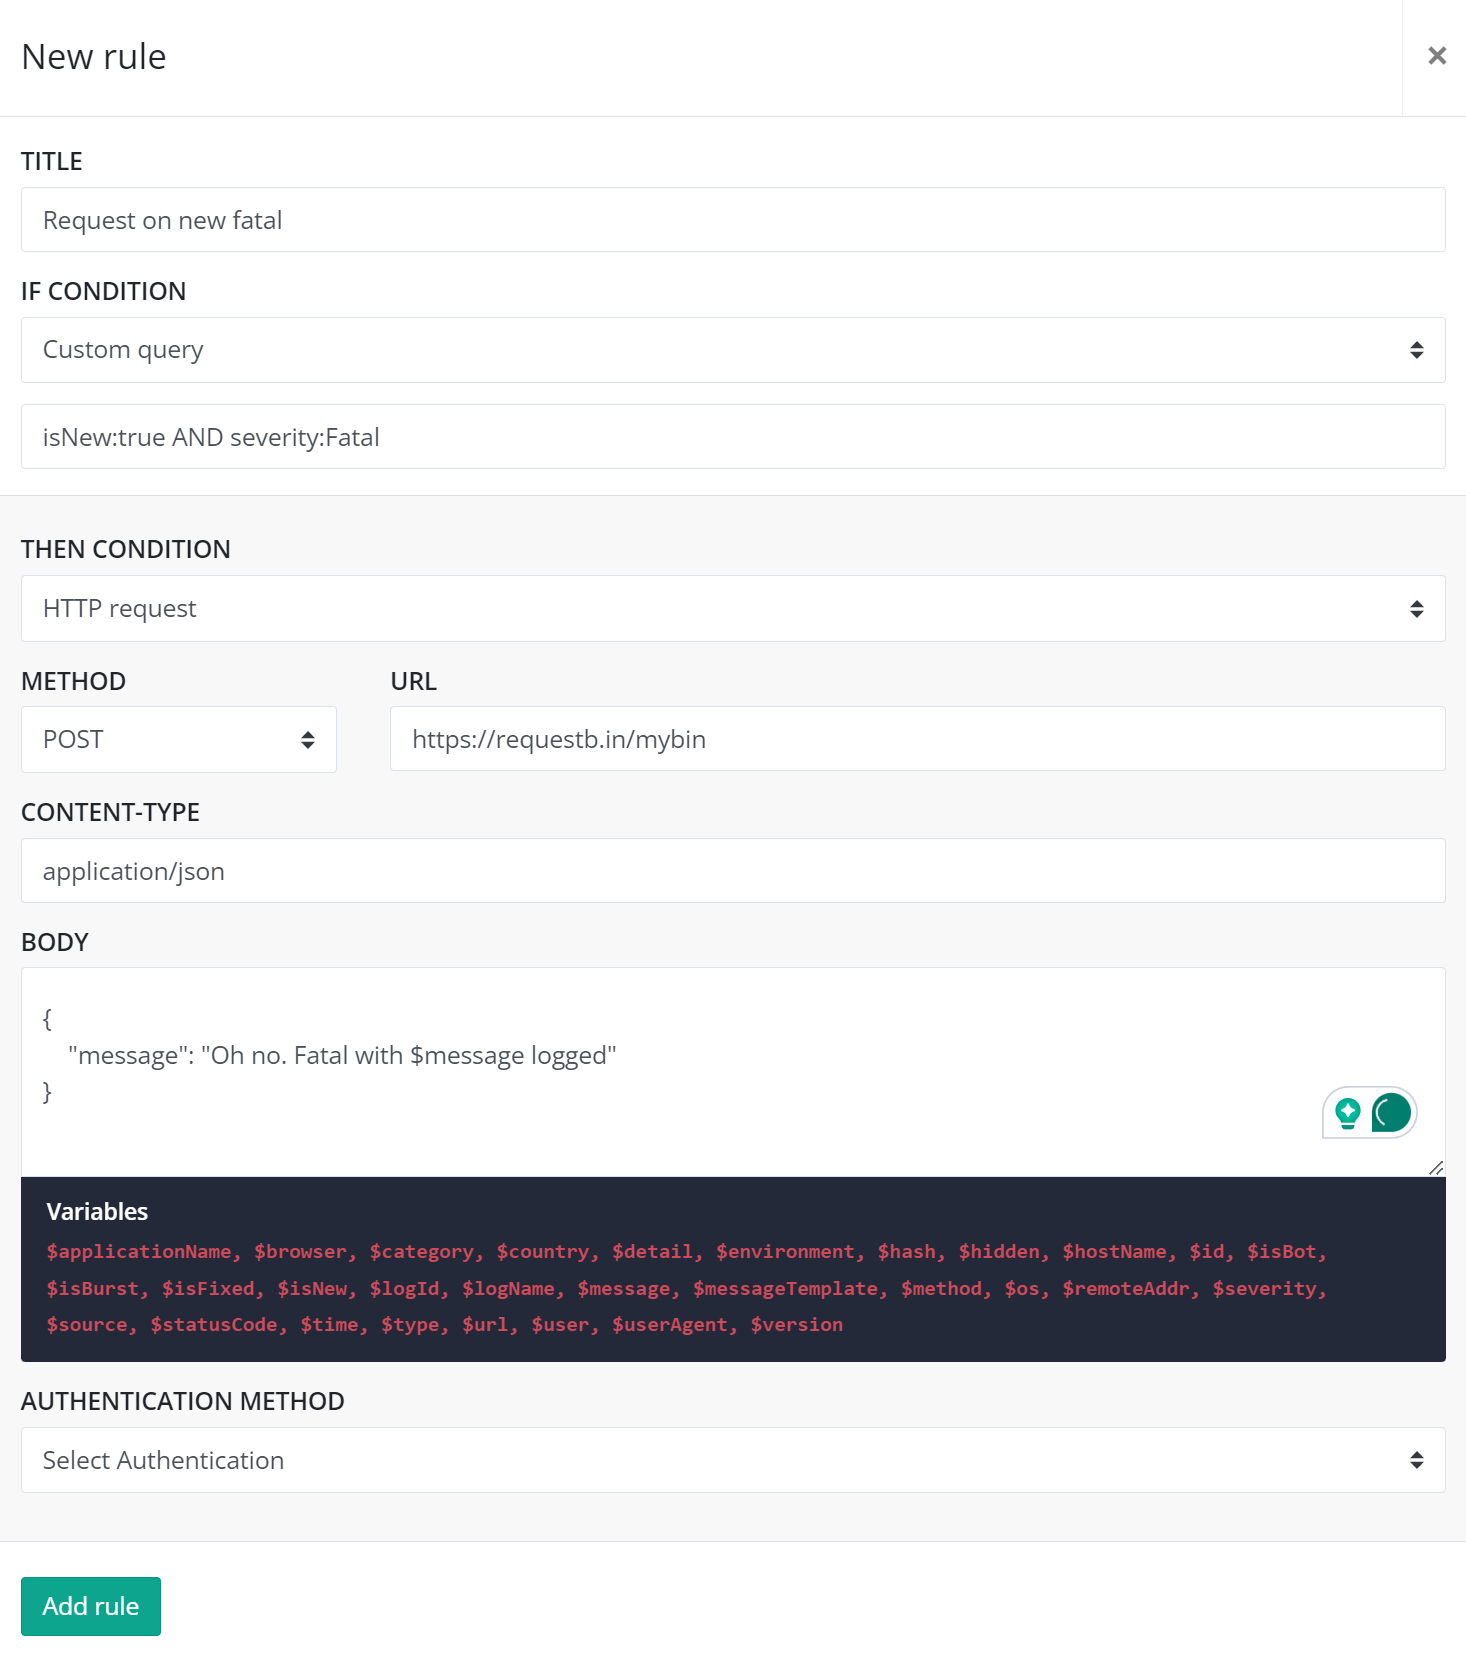Viewport: 1466px width, 1668px height.
Task: Click the URL input field
Action: pyautogui.click(x=917, y=739)
